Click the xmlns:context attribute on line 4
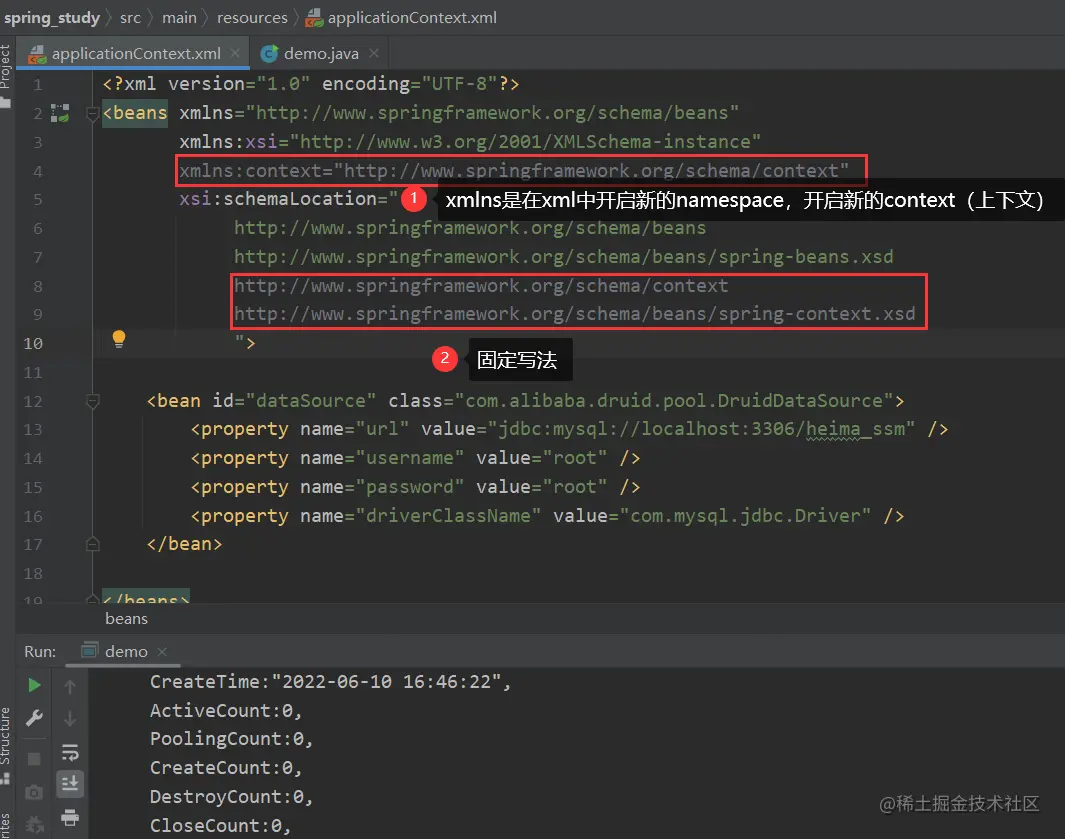Screen dimensions: 1065x839 (x=513, y=171)
